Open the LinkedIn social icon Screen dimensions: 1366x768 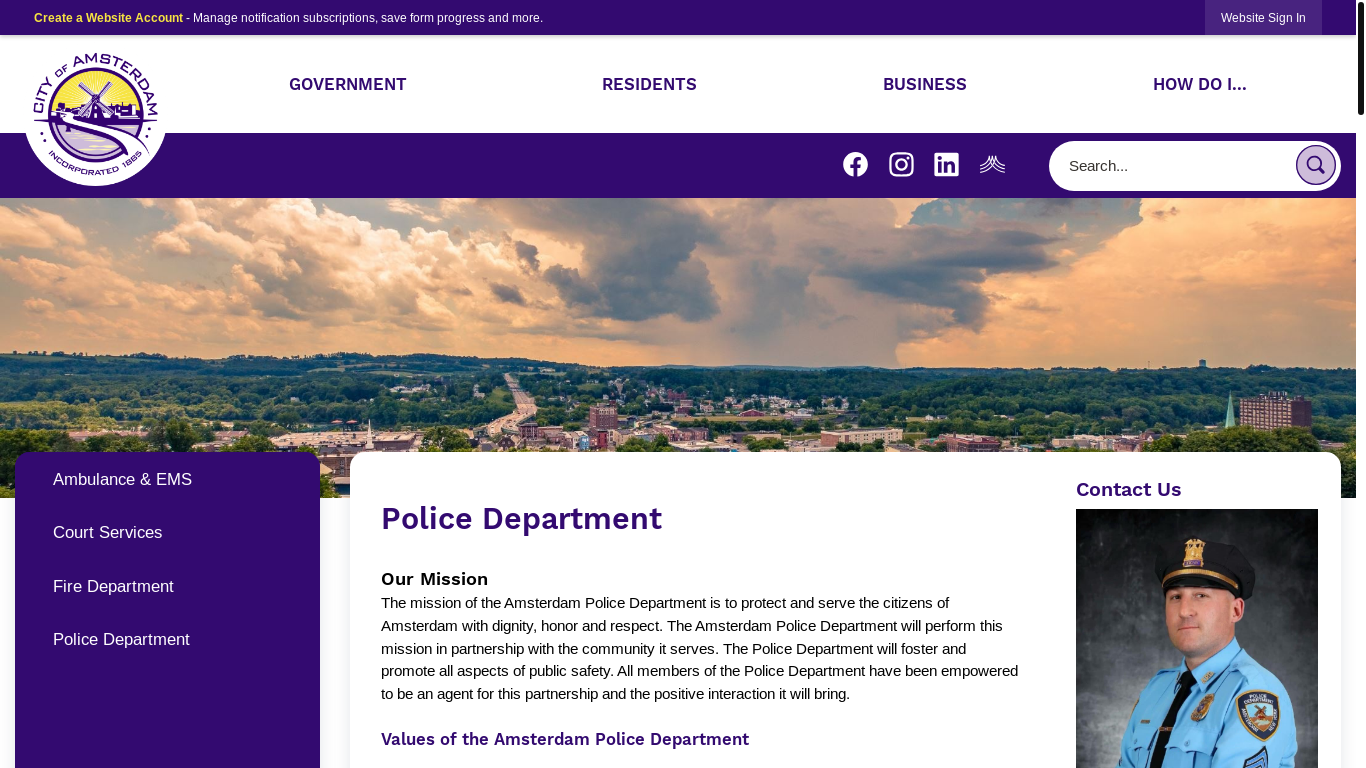[x=946, y=165]
